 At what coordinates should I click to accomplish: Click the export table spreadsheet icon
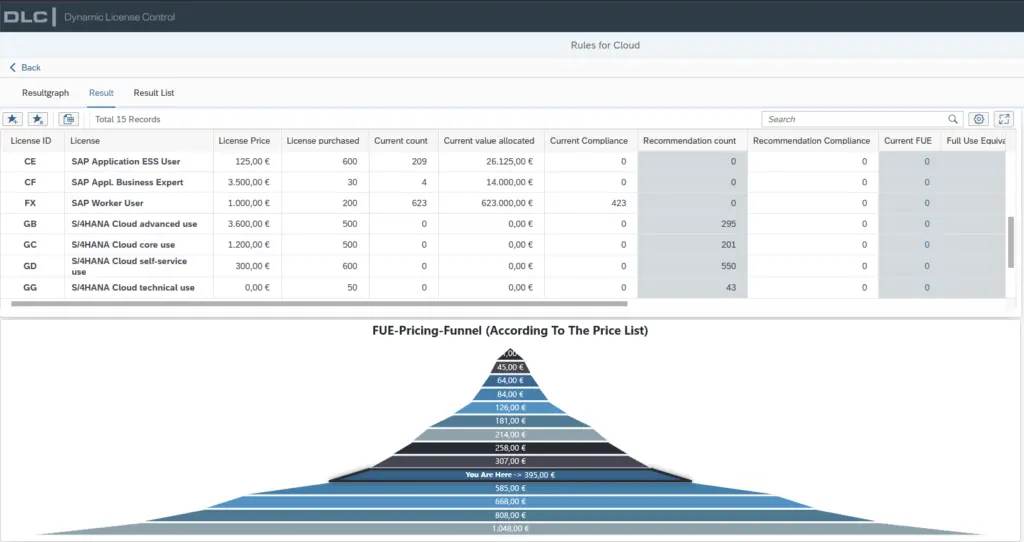[69, 119]
